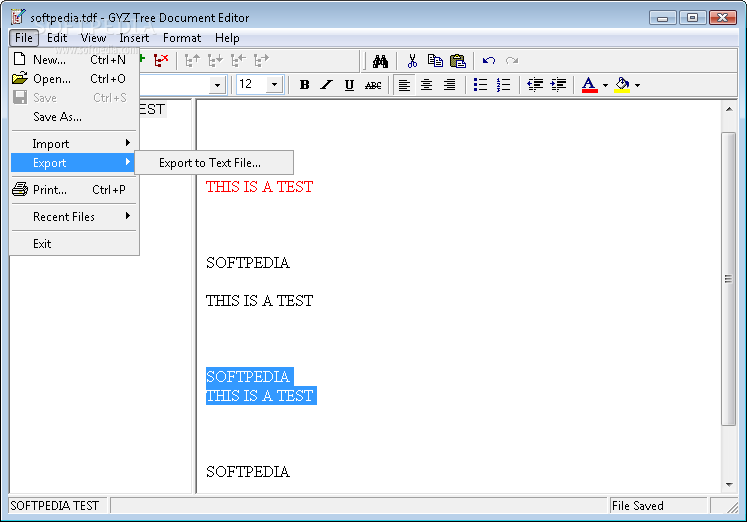Expand the Recent Files submenu
This screenshot has height=522, width=747.
(74, 217)
